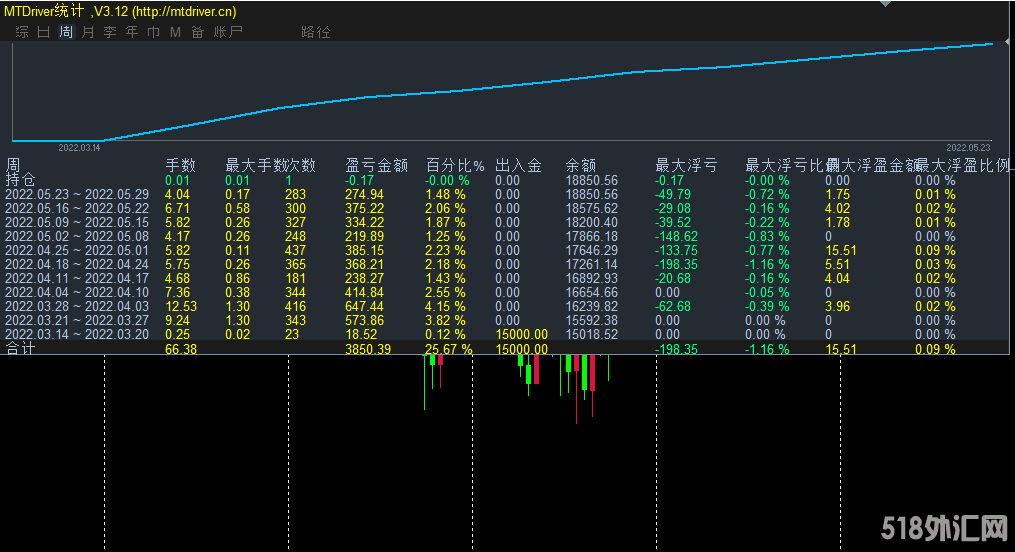The height and width of the screenshot is (552, 1015).
Task: Switch to the 季 quarterly tab
Action: click(110, 32)
